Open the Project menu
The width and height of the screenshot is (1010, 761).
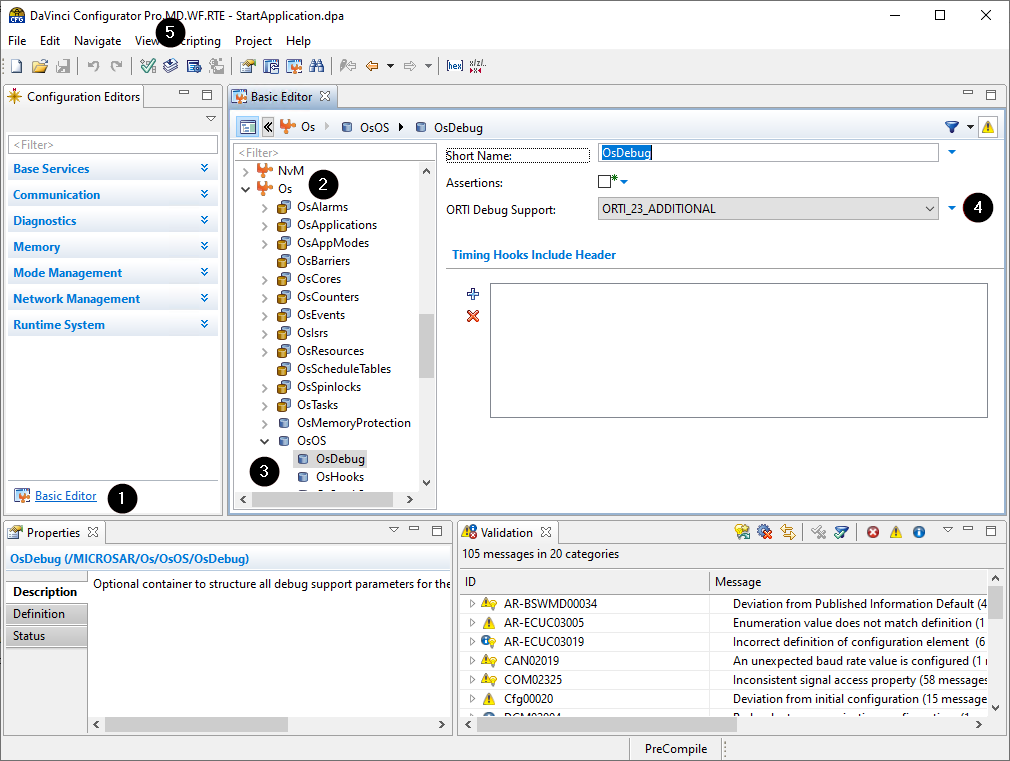tap(253, 41)
